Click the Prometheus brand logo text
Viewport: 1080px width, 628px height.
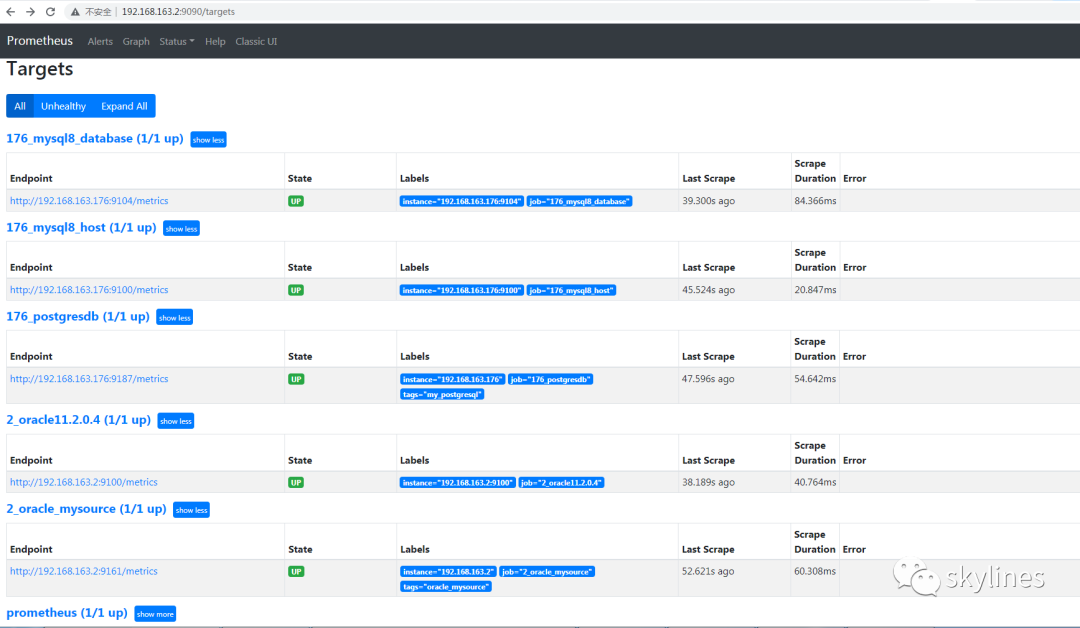(x=40, y=41)
